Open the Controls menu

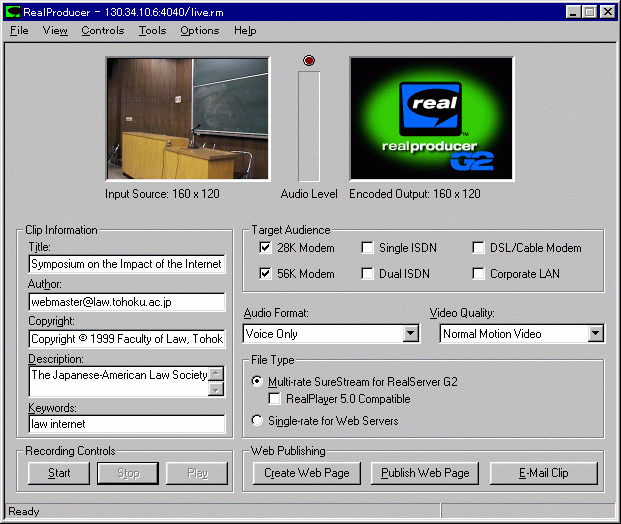point(103,30)
